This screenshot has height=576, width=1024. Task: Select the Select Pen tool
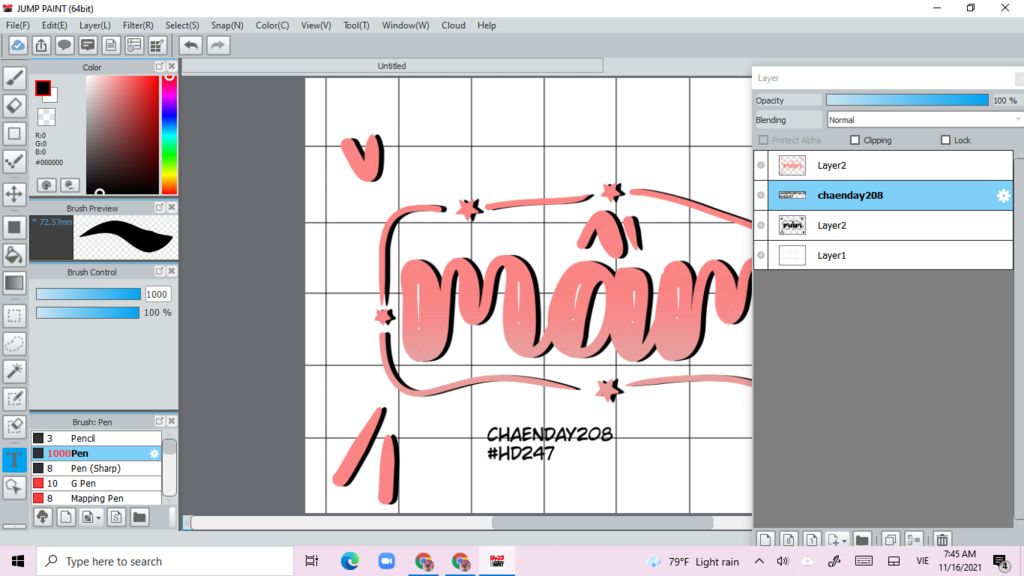pos(14,399)
